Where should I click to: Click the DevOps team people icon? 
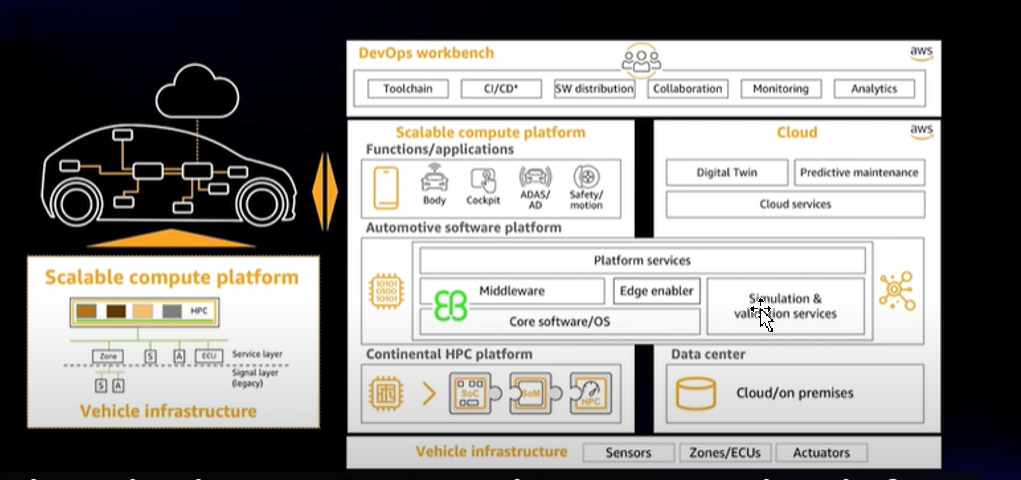tap(641, 60)
